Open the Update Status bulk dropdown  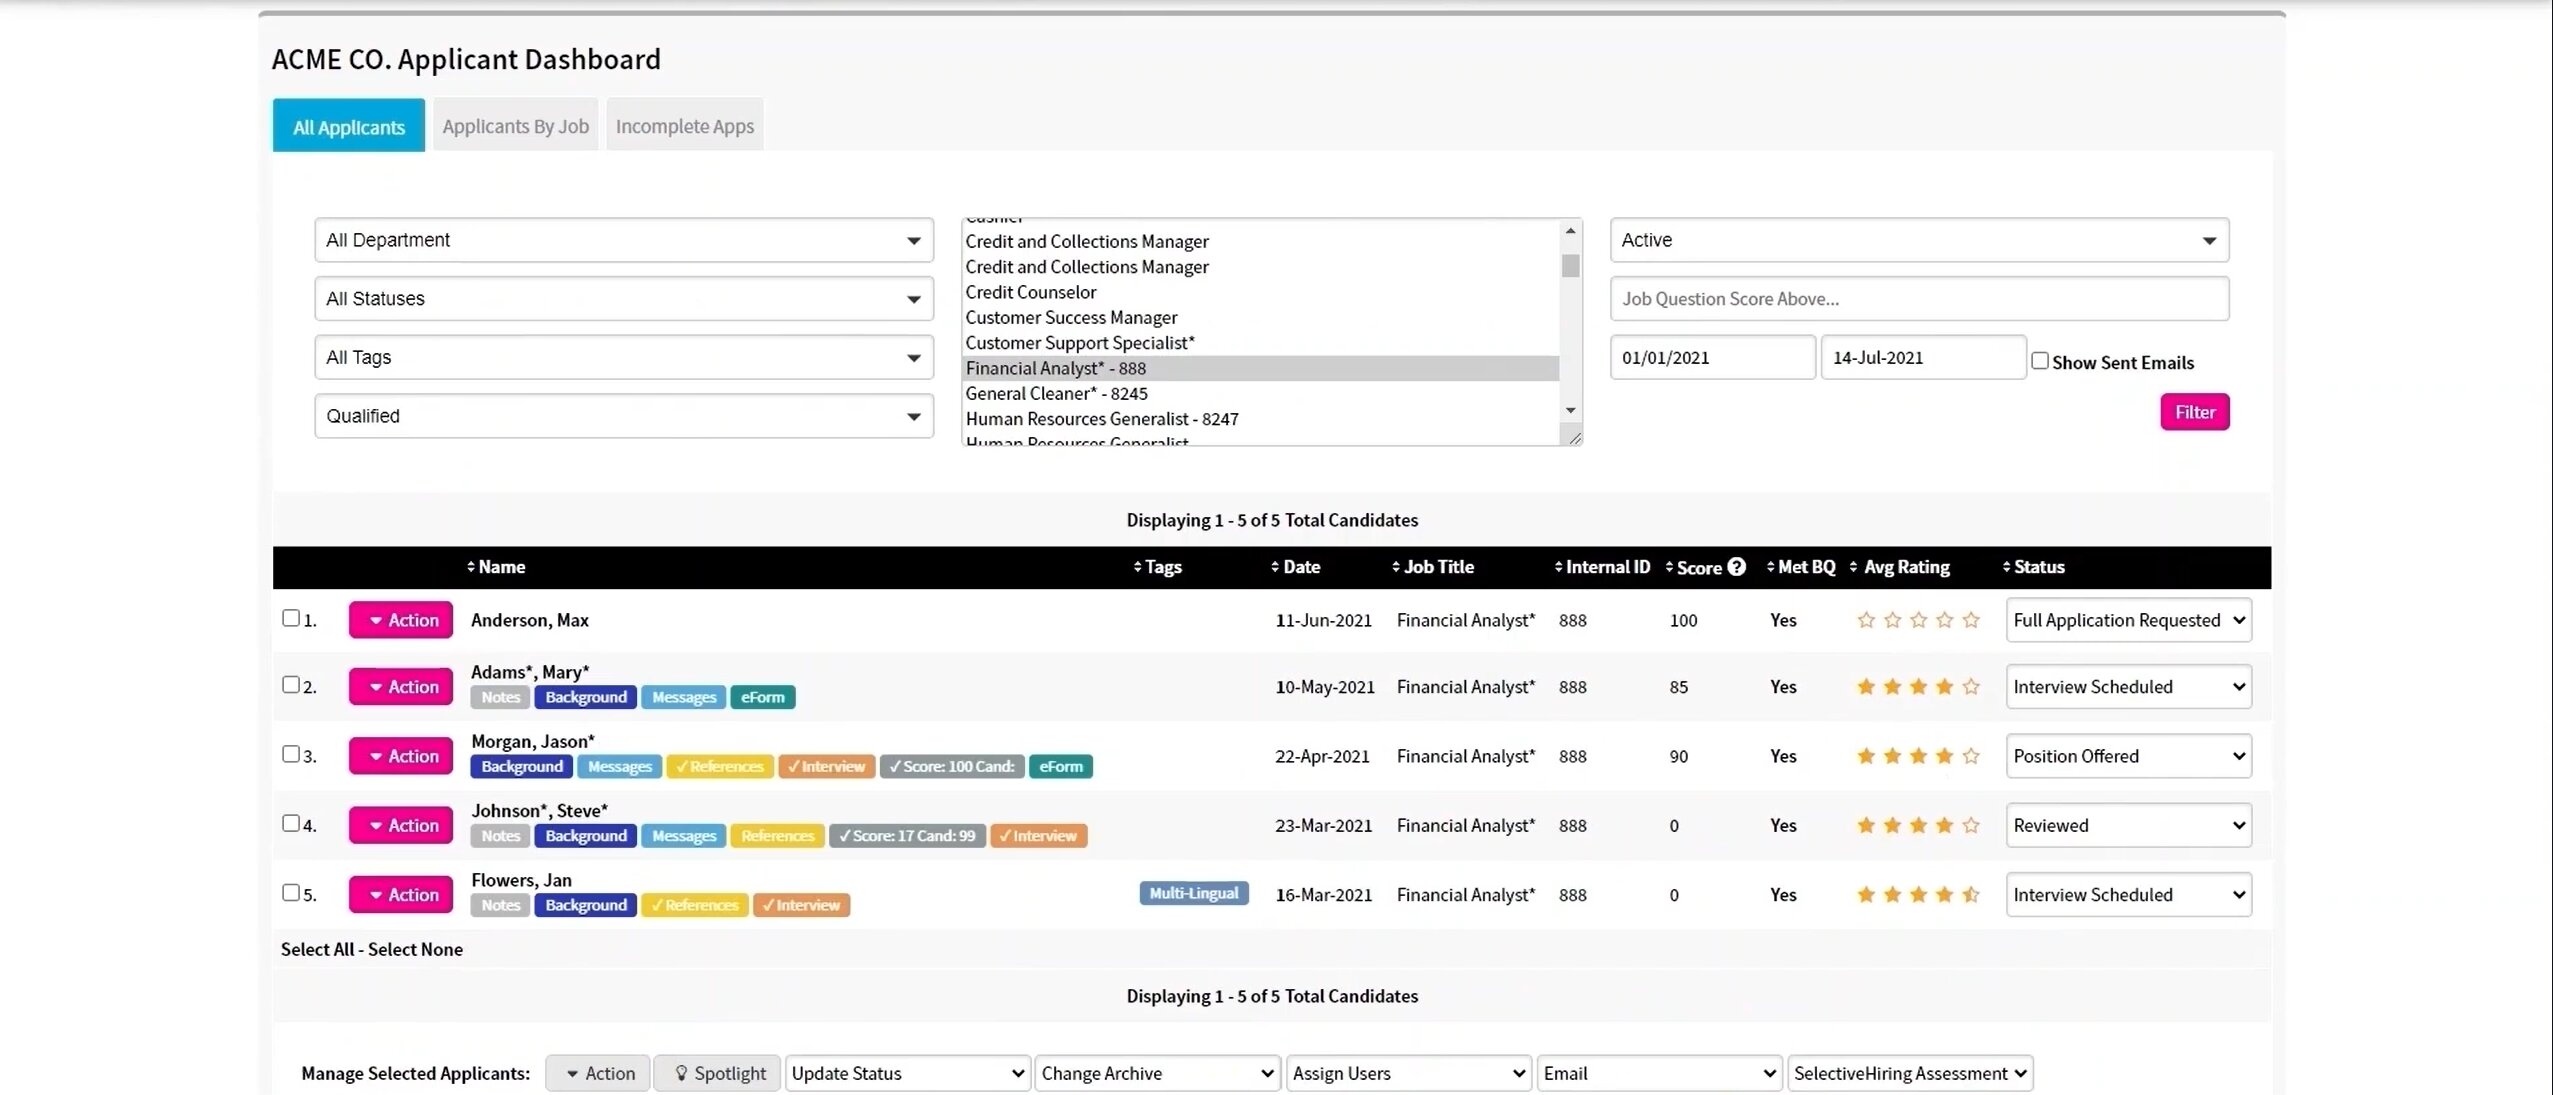point(907,1073)
